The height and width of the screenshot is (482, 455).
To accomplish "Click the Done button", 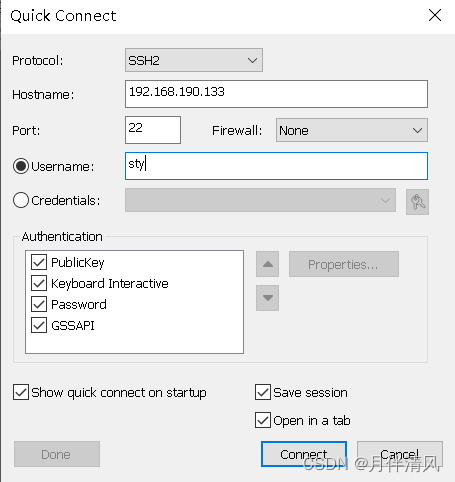I will 57,454.
